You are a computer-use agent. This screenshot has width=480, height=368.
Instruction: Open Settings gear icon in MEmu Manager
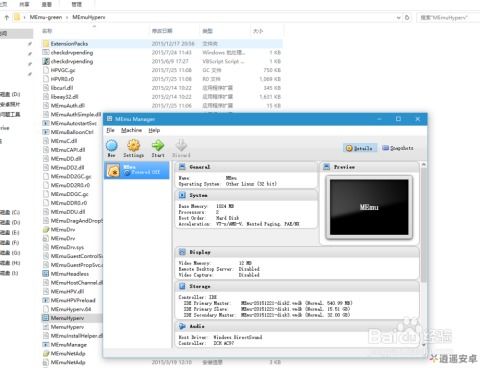click(134, 146)
